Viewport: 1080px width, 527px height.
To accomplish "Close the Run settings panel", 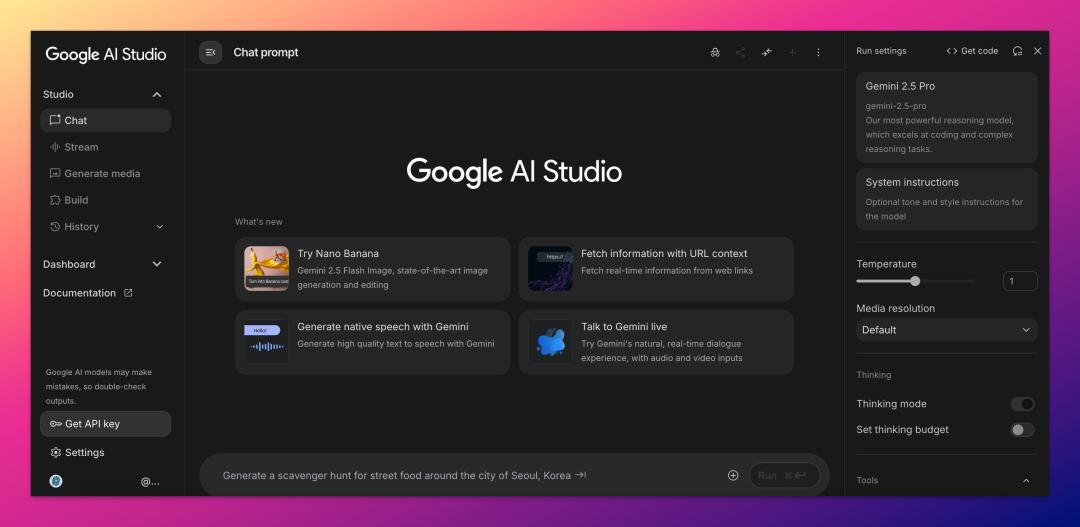I will 1037,51.
